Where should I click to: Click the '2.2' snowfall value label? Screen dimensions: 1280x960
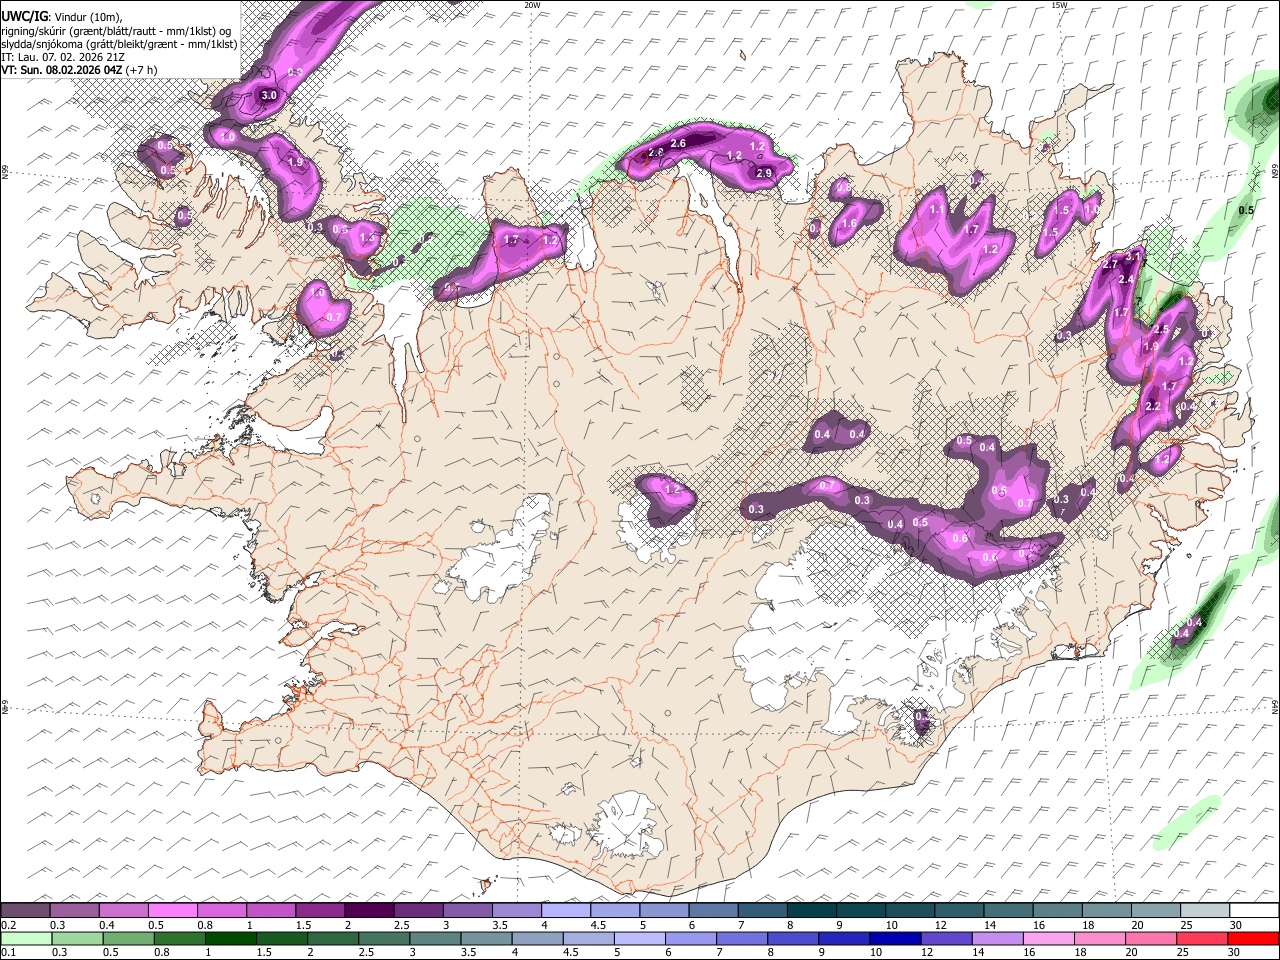[x=1152, y=407]
